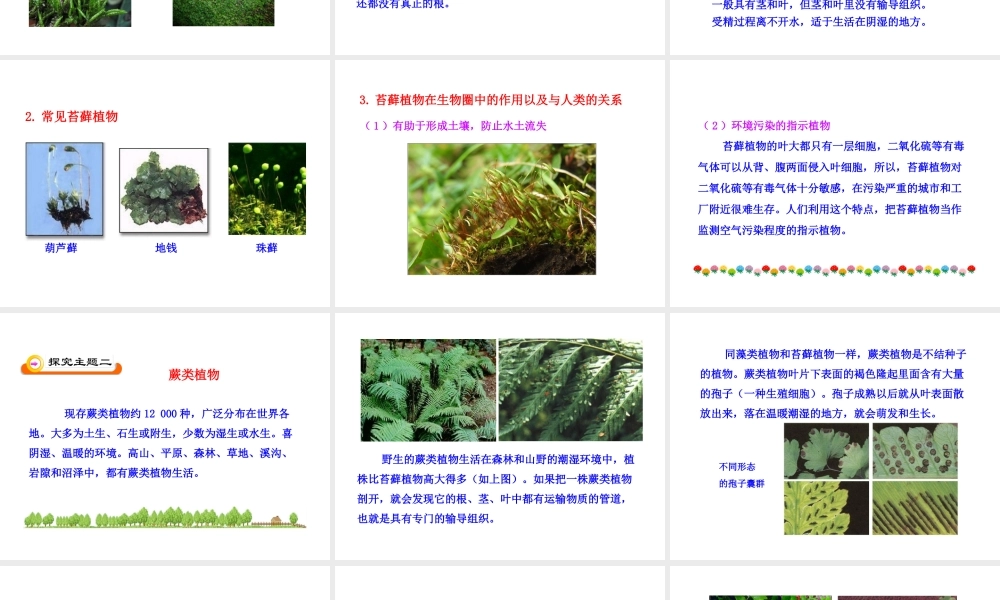This screenshot has height=600, width=1000.
Task: Click the 珠藓 caption label
Action: click(267, 248)
